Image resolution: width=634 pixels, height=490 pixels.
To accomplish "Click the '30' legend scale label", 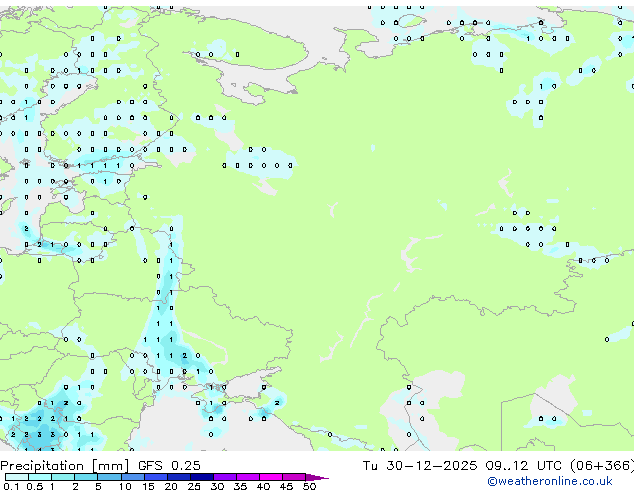I will (217, 486).
